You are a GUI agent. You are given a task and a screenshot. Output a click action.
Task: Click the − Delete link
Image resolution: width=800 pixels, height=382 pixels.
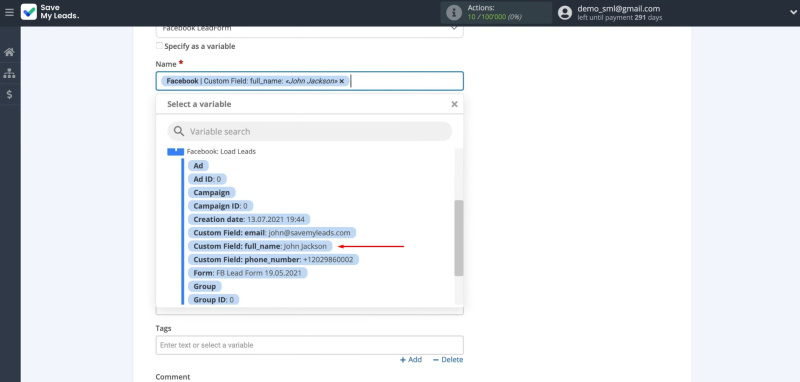pos(447,360)
